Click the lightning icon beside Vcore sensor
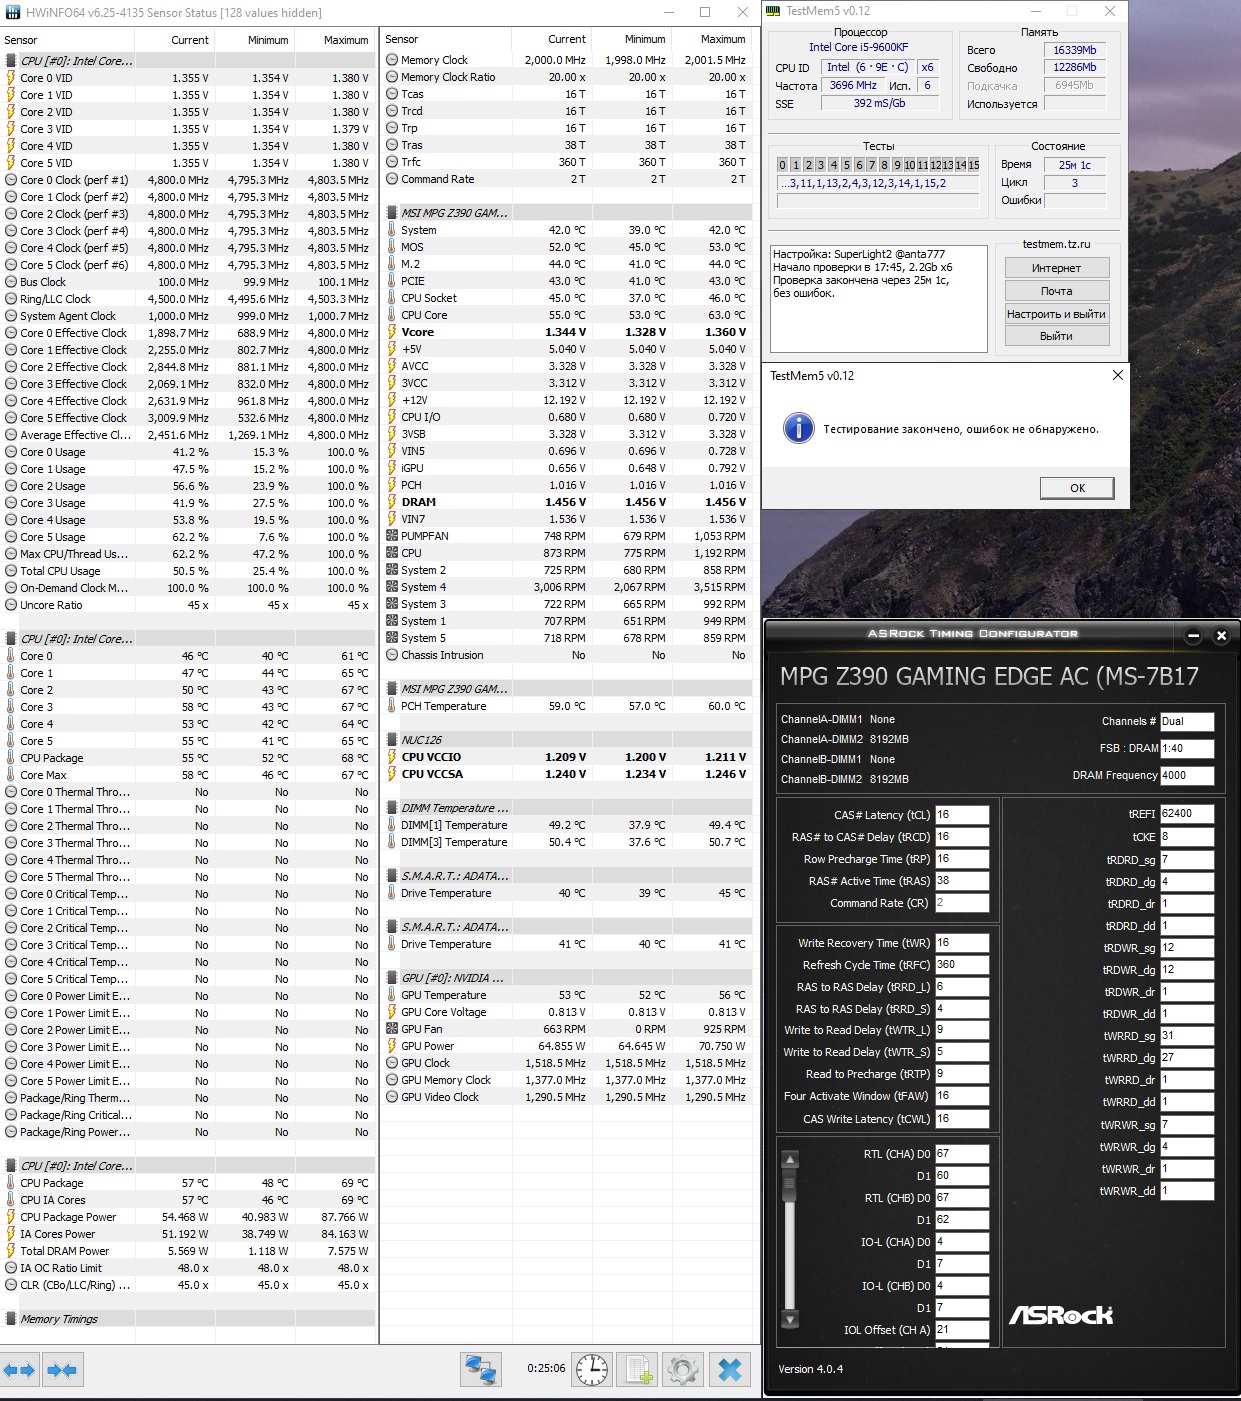 [392, 332]
